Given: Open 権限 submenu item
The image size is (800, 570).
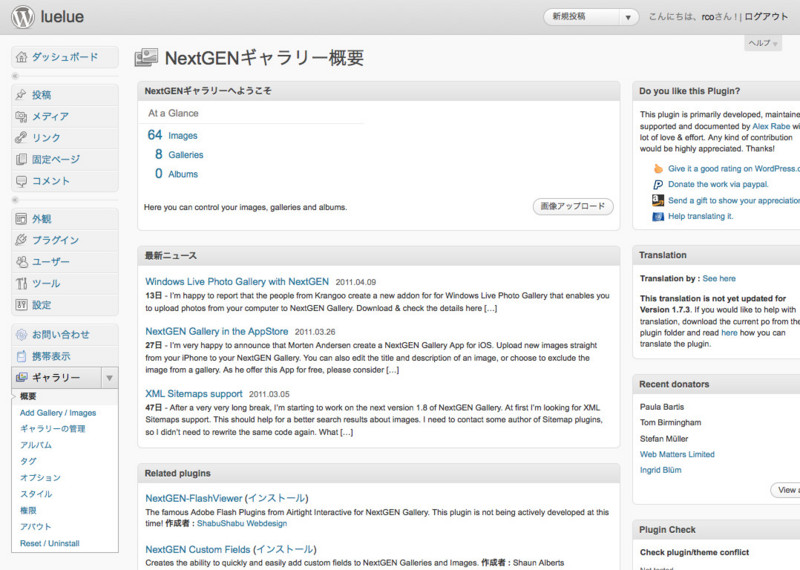Looking at the screenshot, I should [28, 510].
